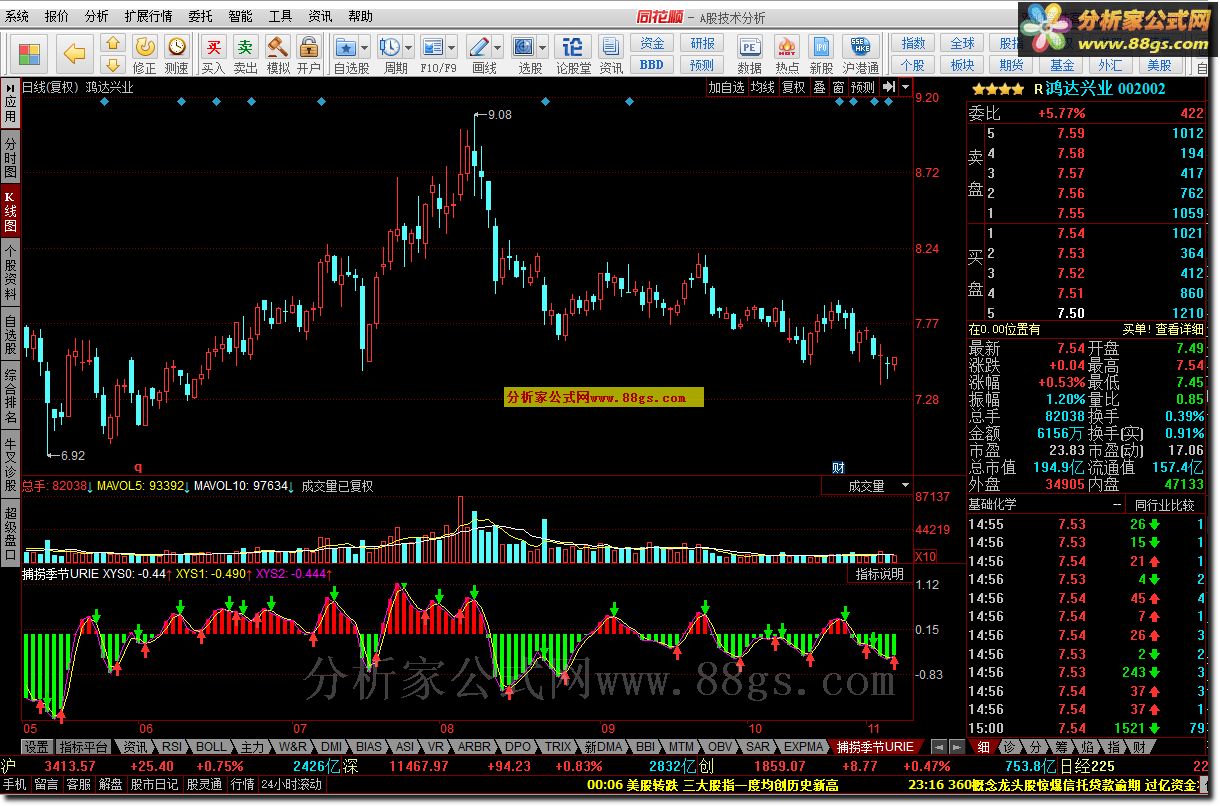Click the 财 financial marker on chart
The height and width of the screenshot is (806, 1220).
(x=838, y=467)
